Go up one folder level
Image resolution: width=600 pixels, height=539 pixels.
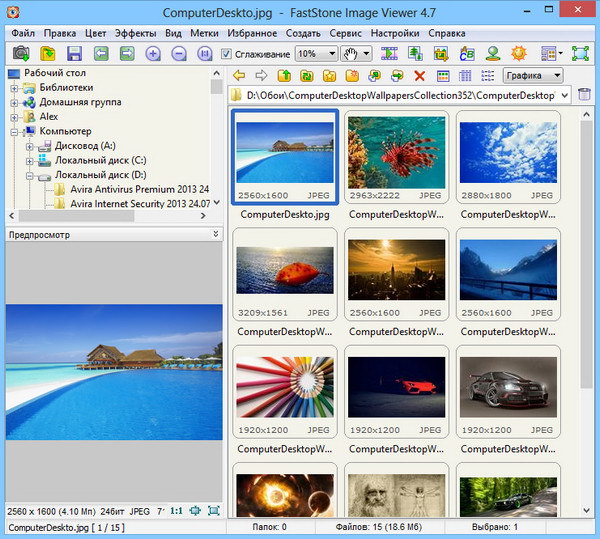(284, 76)
